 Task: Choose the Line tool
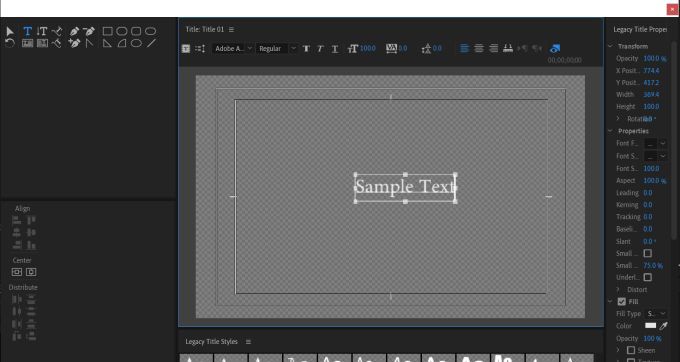coord(151,43)
